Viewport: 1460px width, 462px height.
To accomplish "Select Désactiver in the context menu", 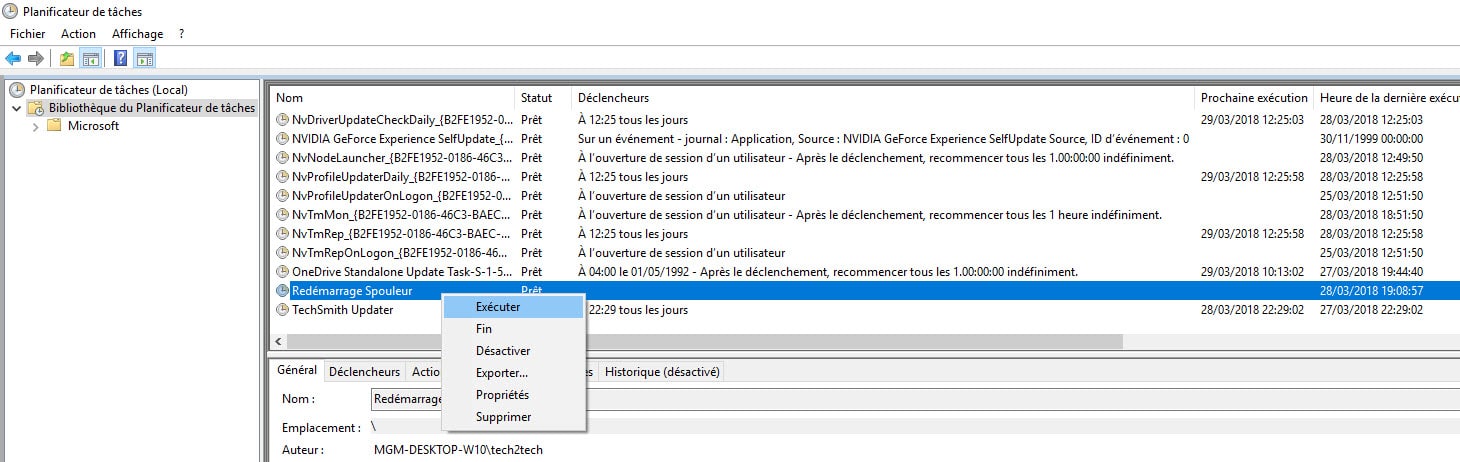I will [x=503, y=351].
